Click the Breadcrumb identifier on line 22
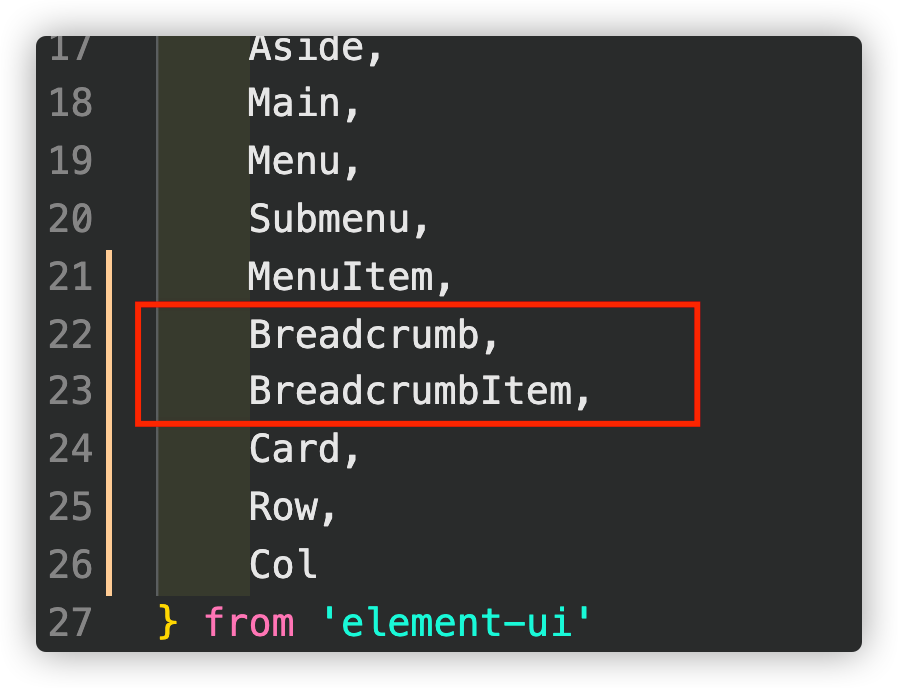The height and width of the screenshot is (688, 898). coord(364,334)
